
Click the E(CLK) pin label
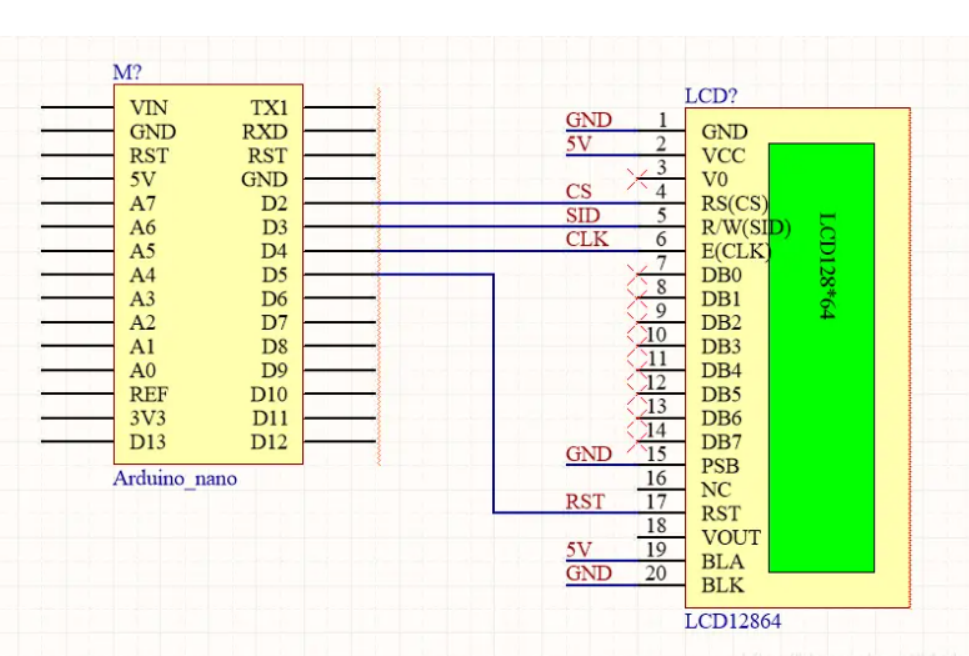pyautogui.click(x=737, y=251)
